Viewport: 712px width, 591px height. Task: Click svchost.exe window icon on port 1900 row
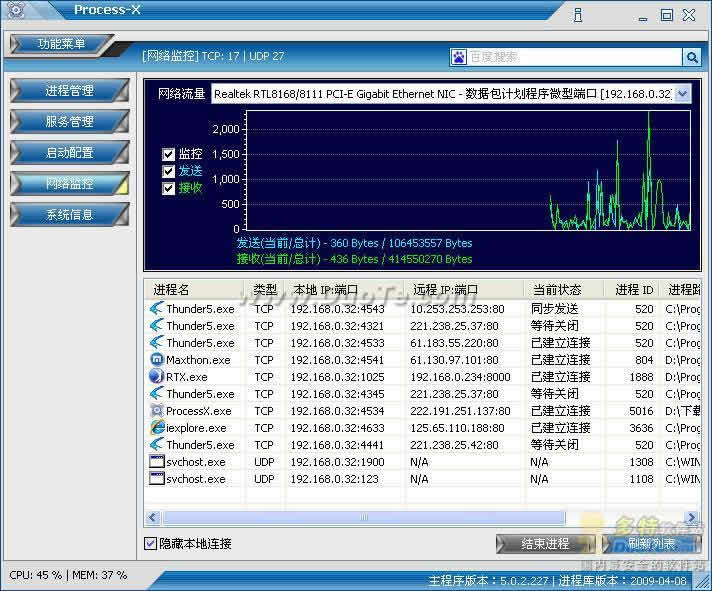pyautogui.click(x=157, y=462)
